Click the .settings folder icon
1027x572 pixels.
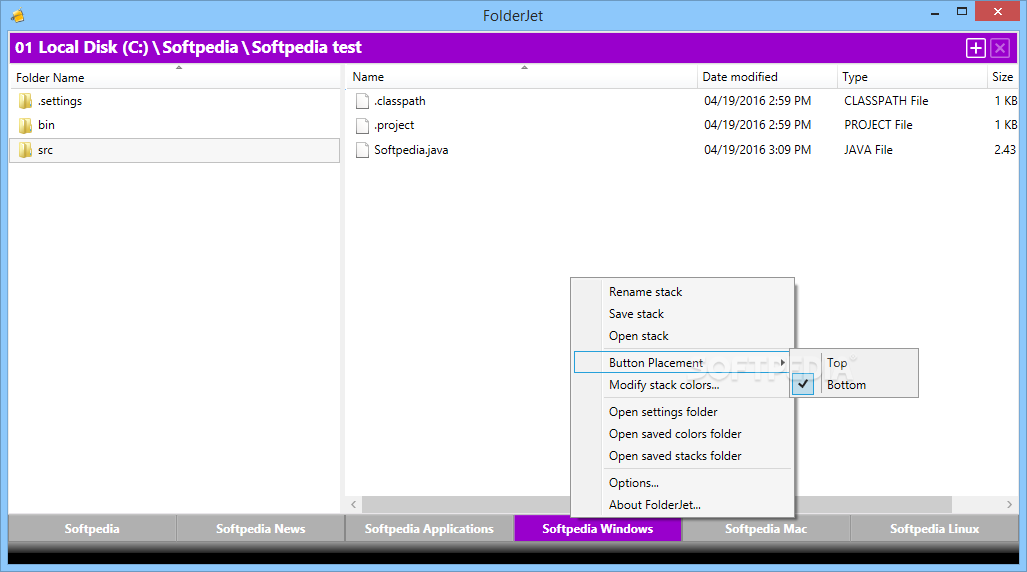coord(26,101)
